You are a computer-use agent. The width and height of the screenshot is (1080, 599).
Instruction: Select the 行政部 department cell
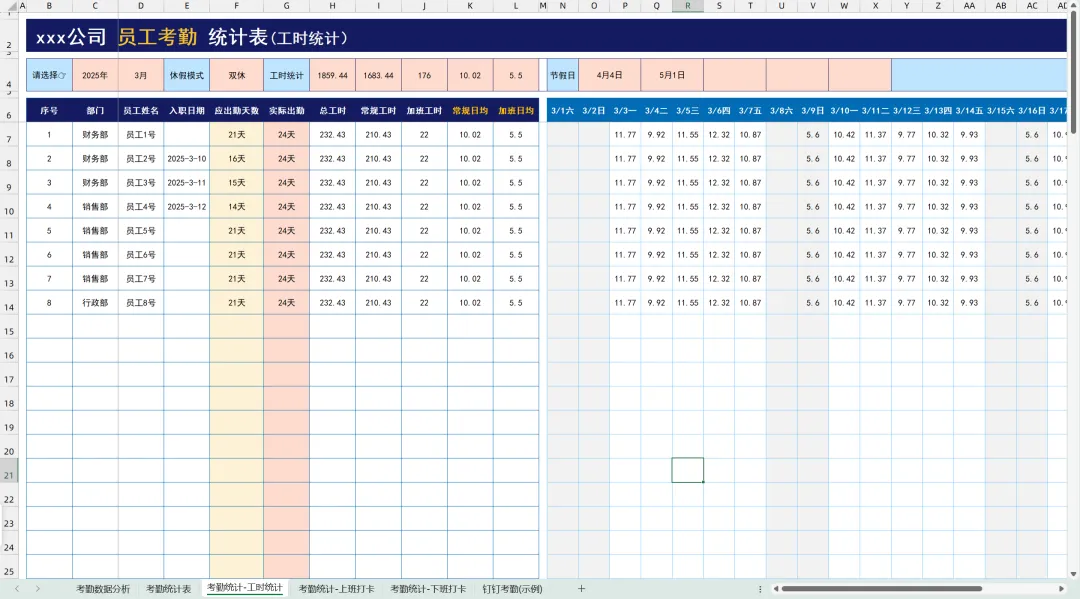point(95,303)
